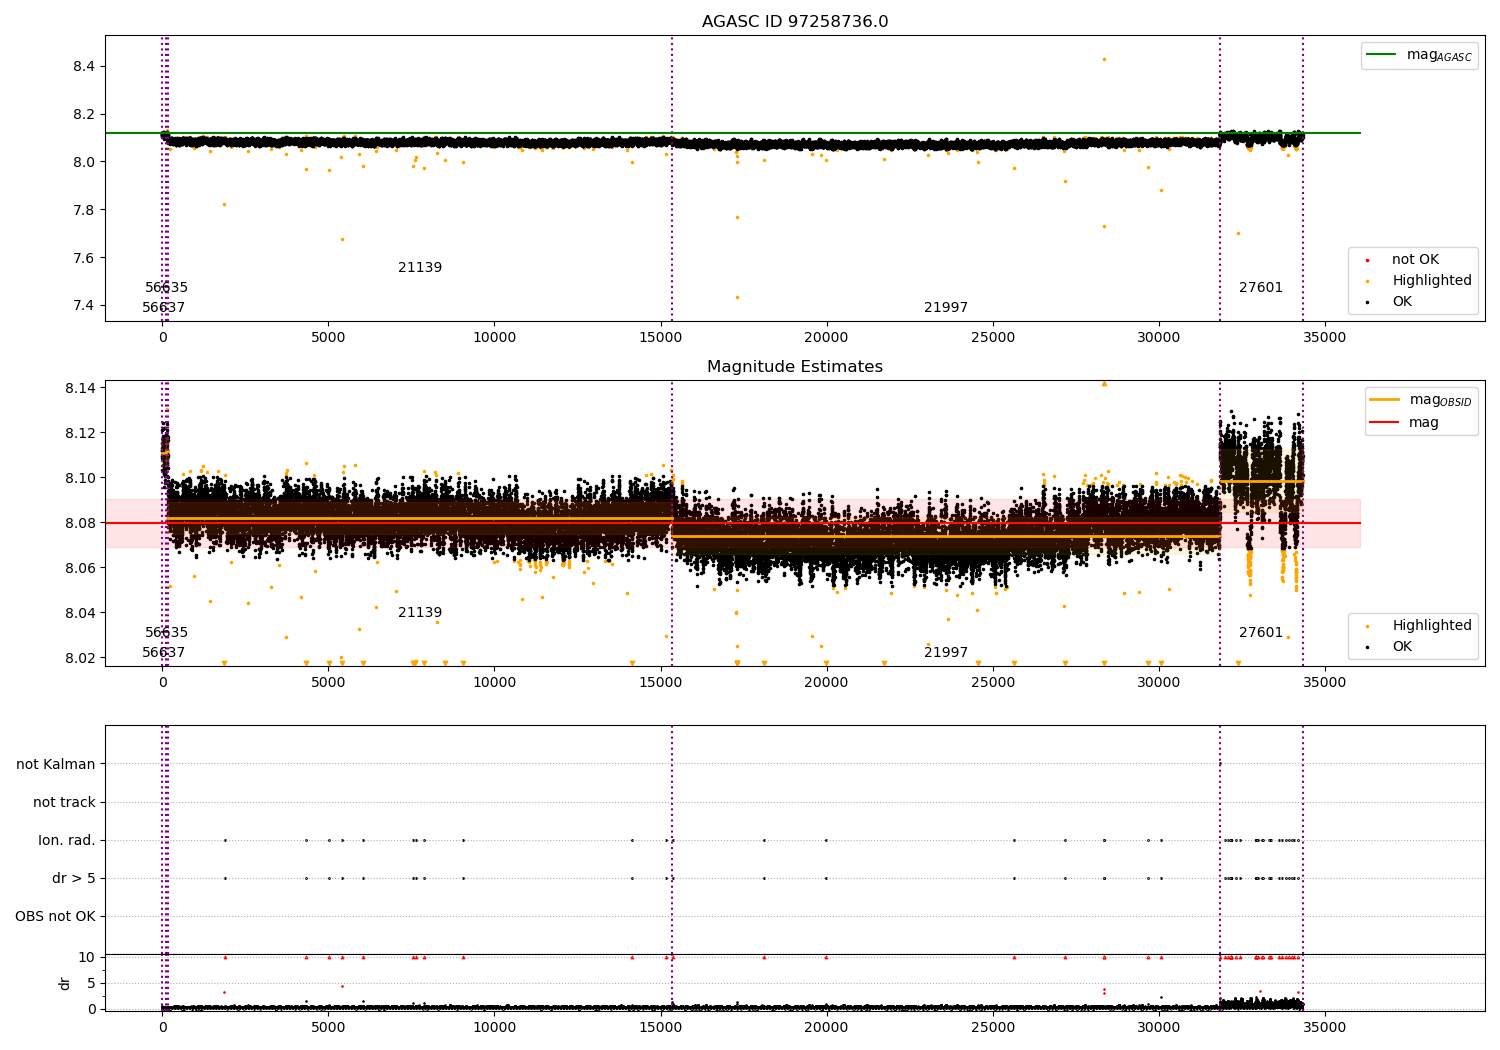Click the 'AGASC ID 97258736.0' plot title
The height and width of the screenshot is (1050, 1500).
click(x=795, y=22)
